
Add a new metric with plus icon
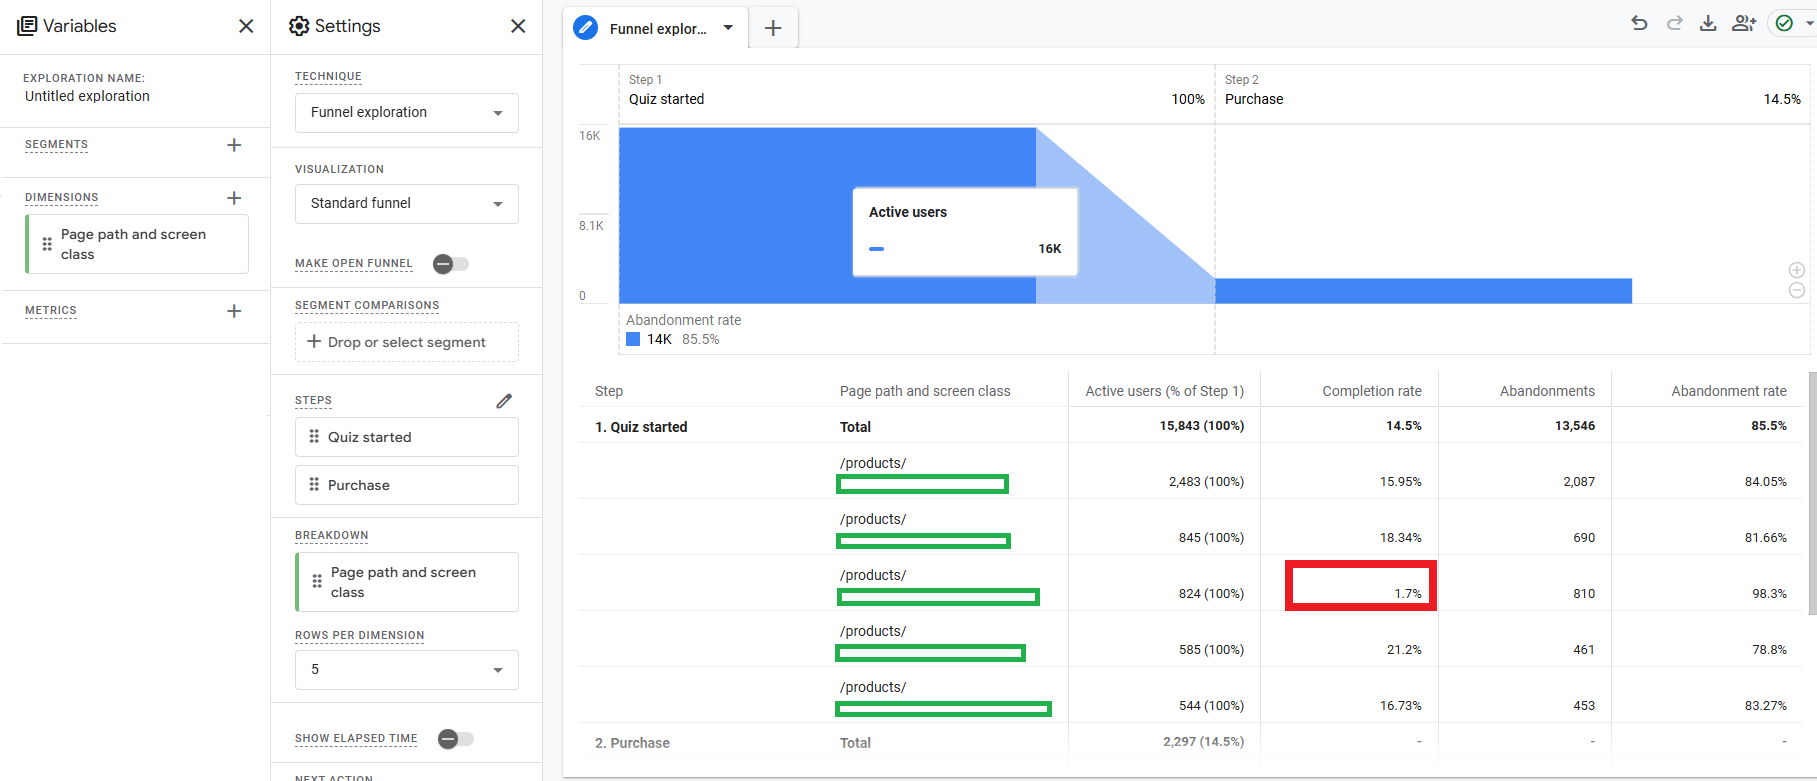click(234, 311)
